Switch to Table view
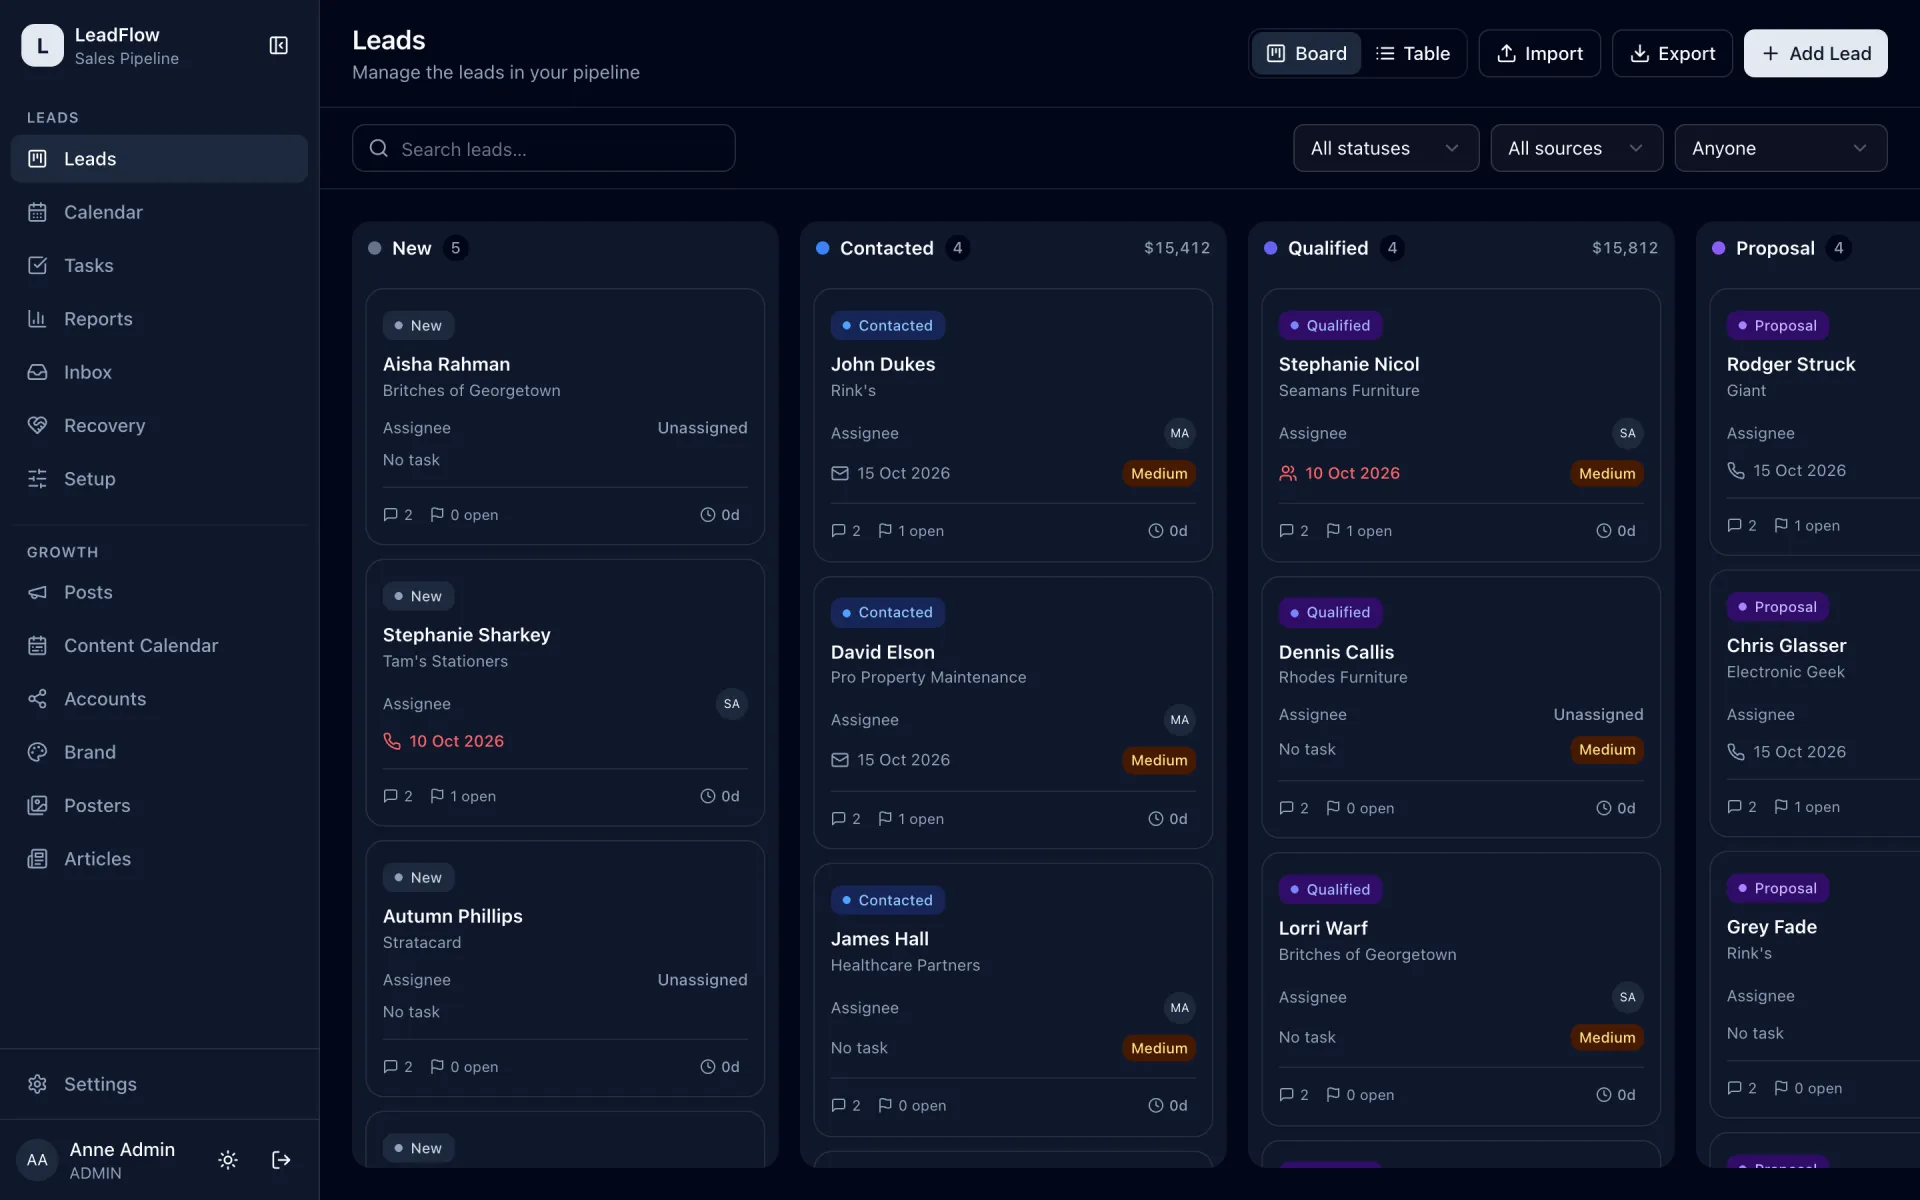The width and height of the screenshot is (1920, 1200). point(1413,53)
